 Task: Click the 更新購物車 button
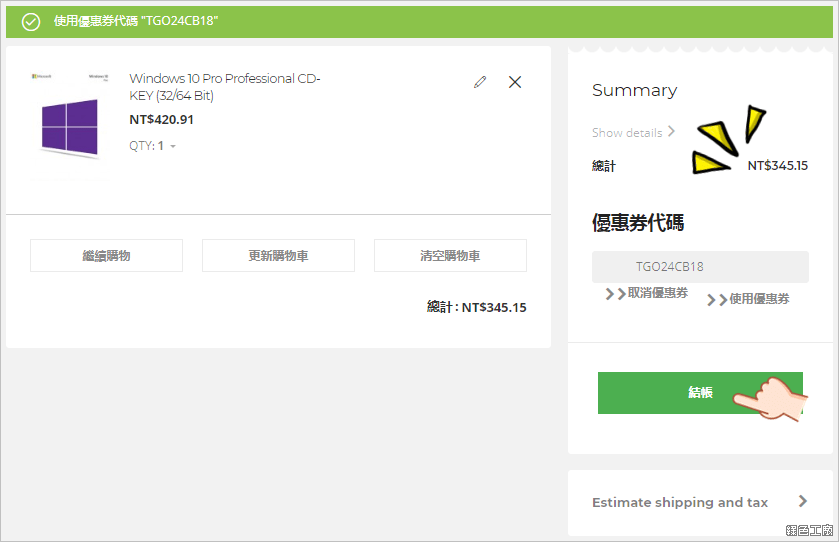[278, 256]
